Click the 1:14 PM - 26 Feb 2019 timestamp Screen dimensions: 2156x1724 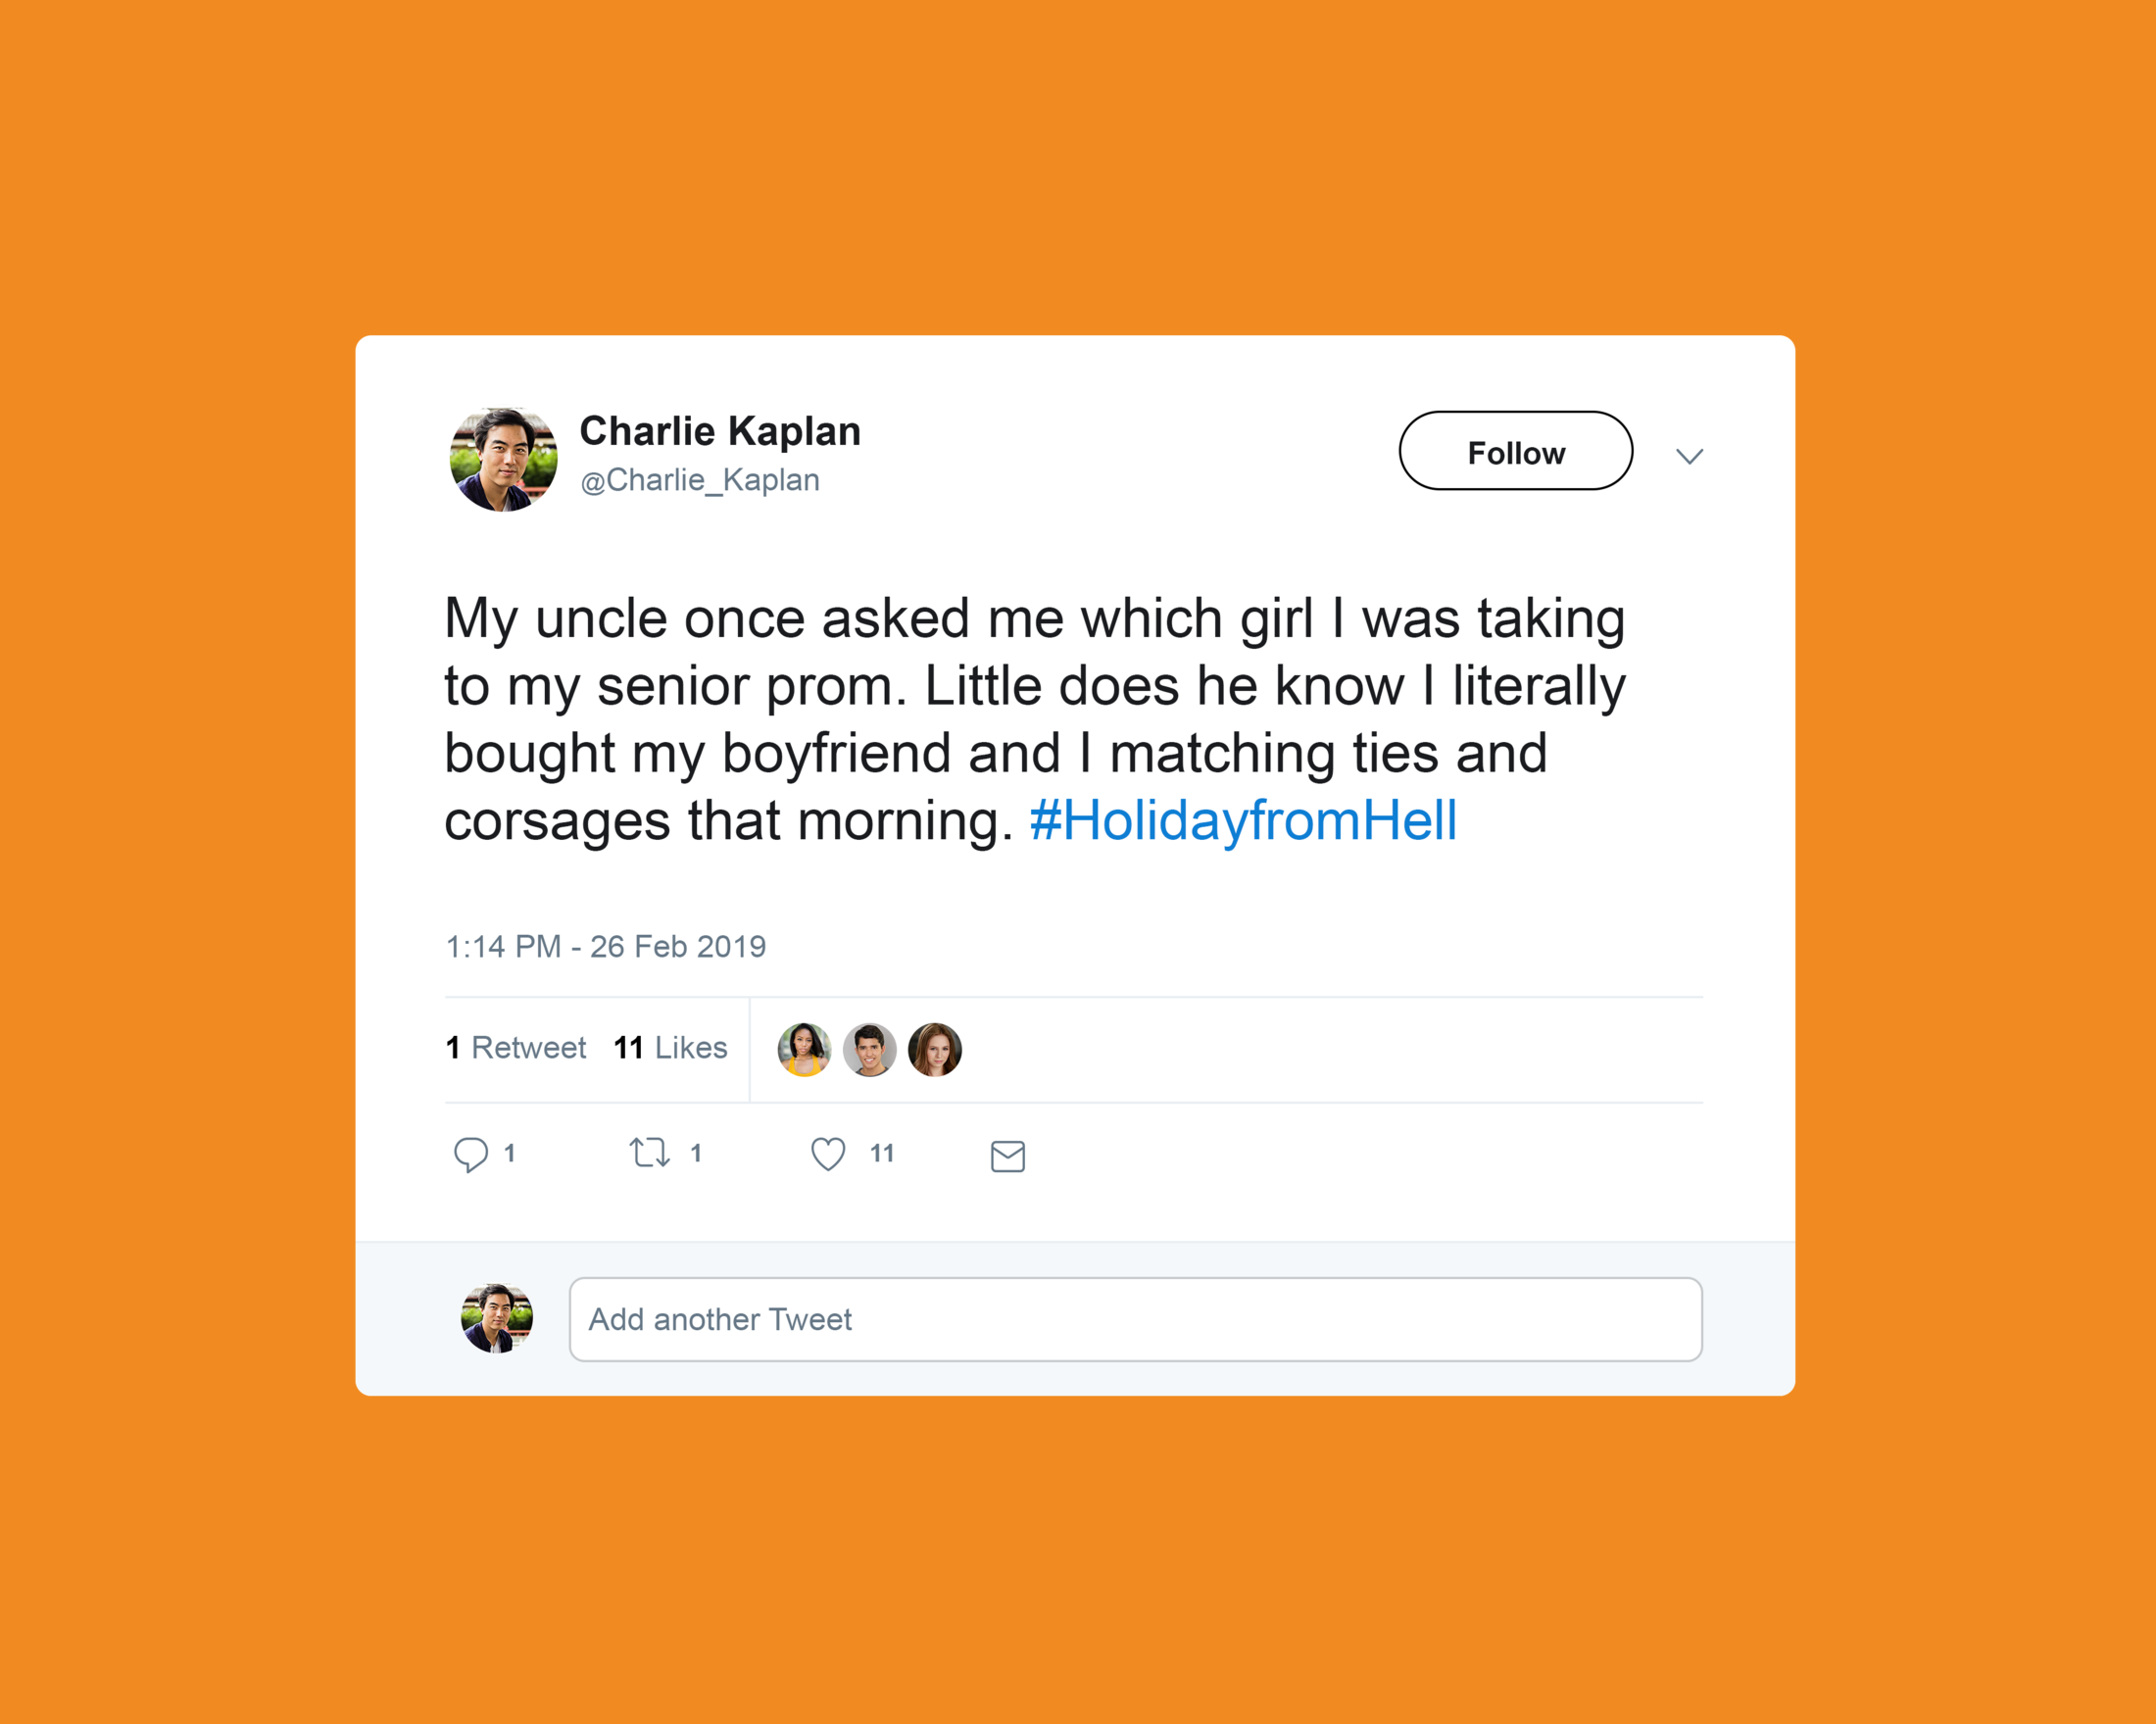[x=605, y=946]
